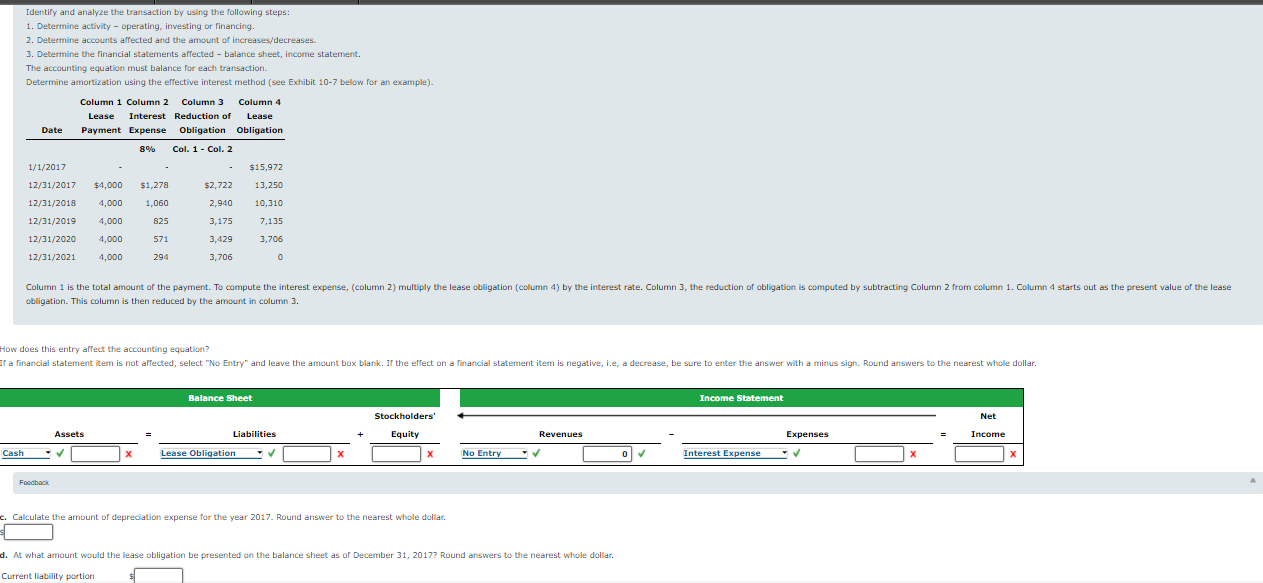Screen dimensions: 1263x583
Task: Click the green checkmark beside Cash dropdown
Action: 59,453
